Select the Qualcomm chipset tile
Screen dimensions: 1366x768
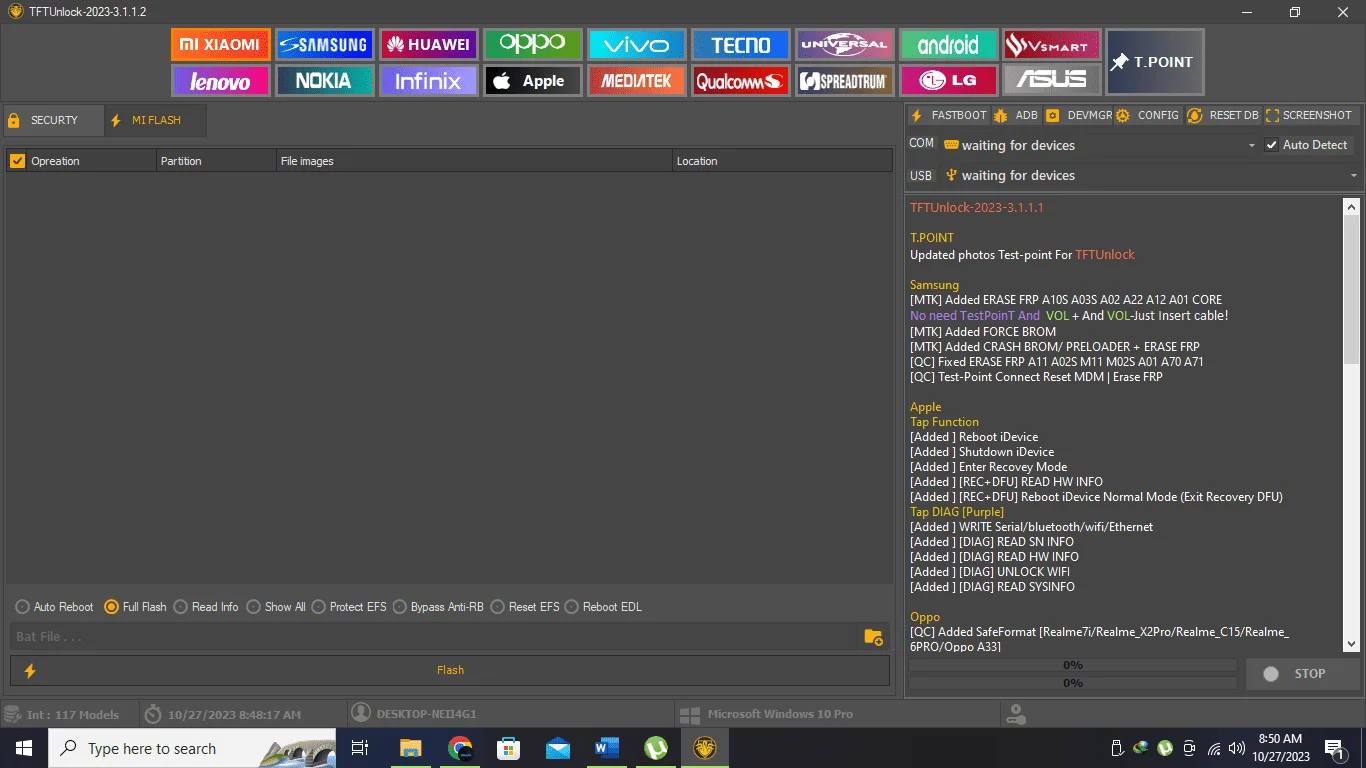pyautogui.click(x=740, y=81)
